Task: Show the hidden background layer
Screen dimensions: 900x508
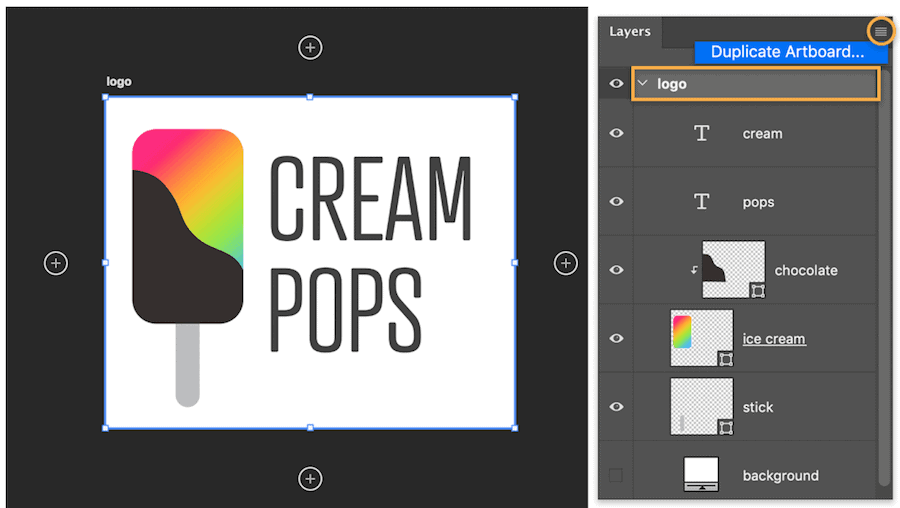Action: point(616,475)
